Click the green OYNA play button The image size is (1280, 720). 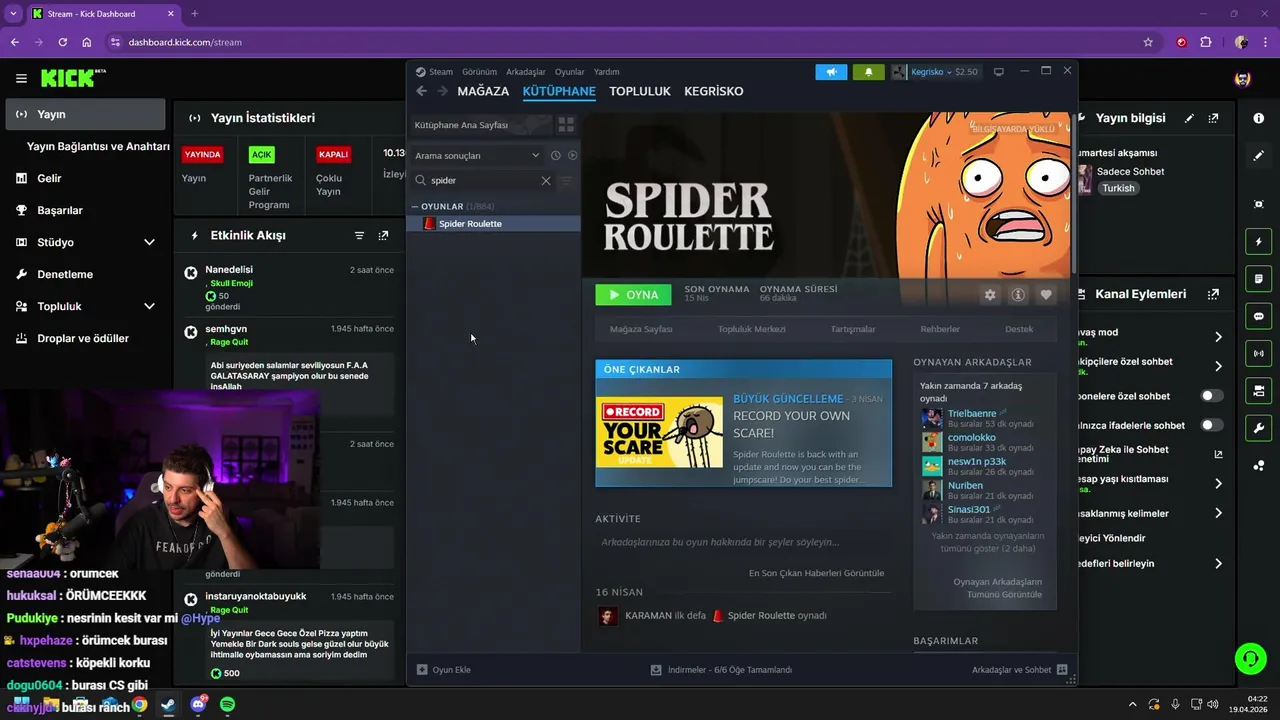[x=633, y=295]
